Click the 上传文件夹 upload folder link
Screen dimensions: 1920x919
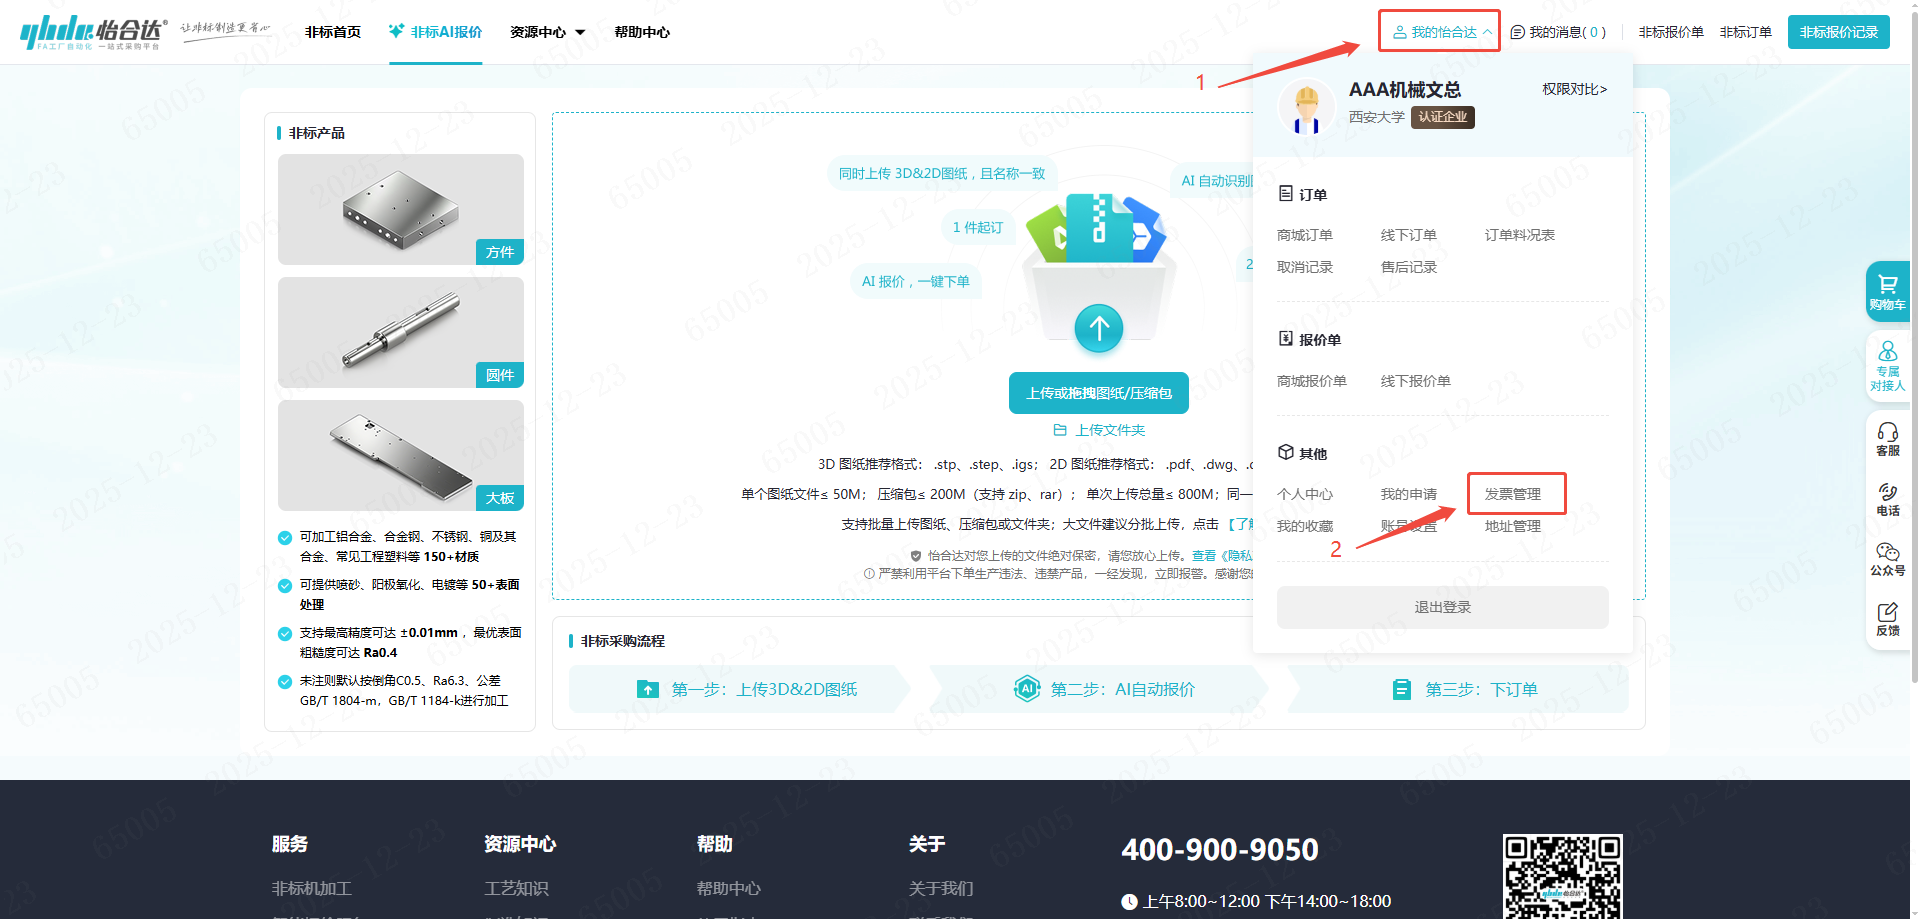(1099, 430)
